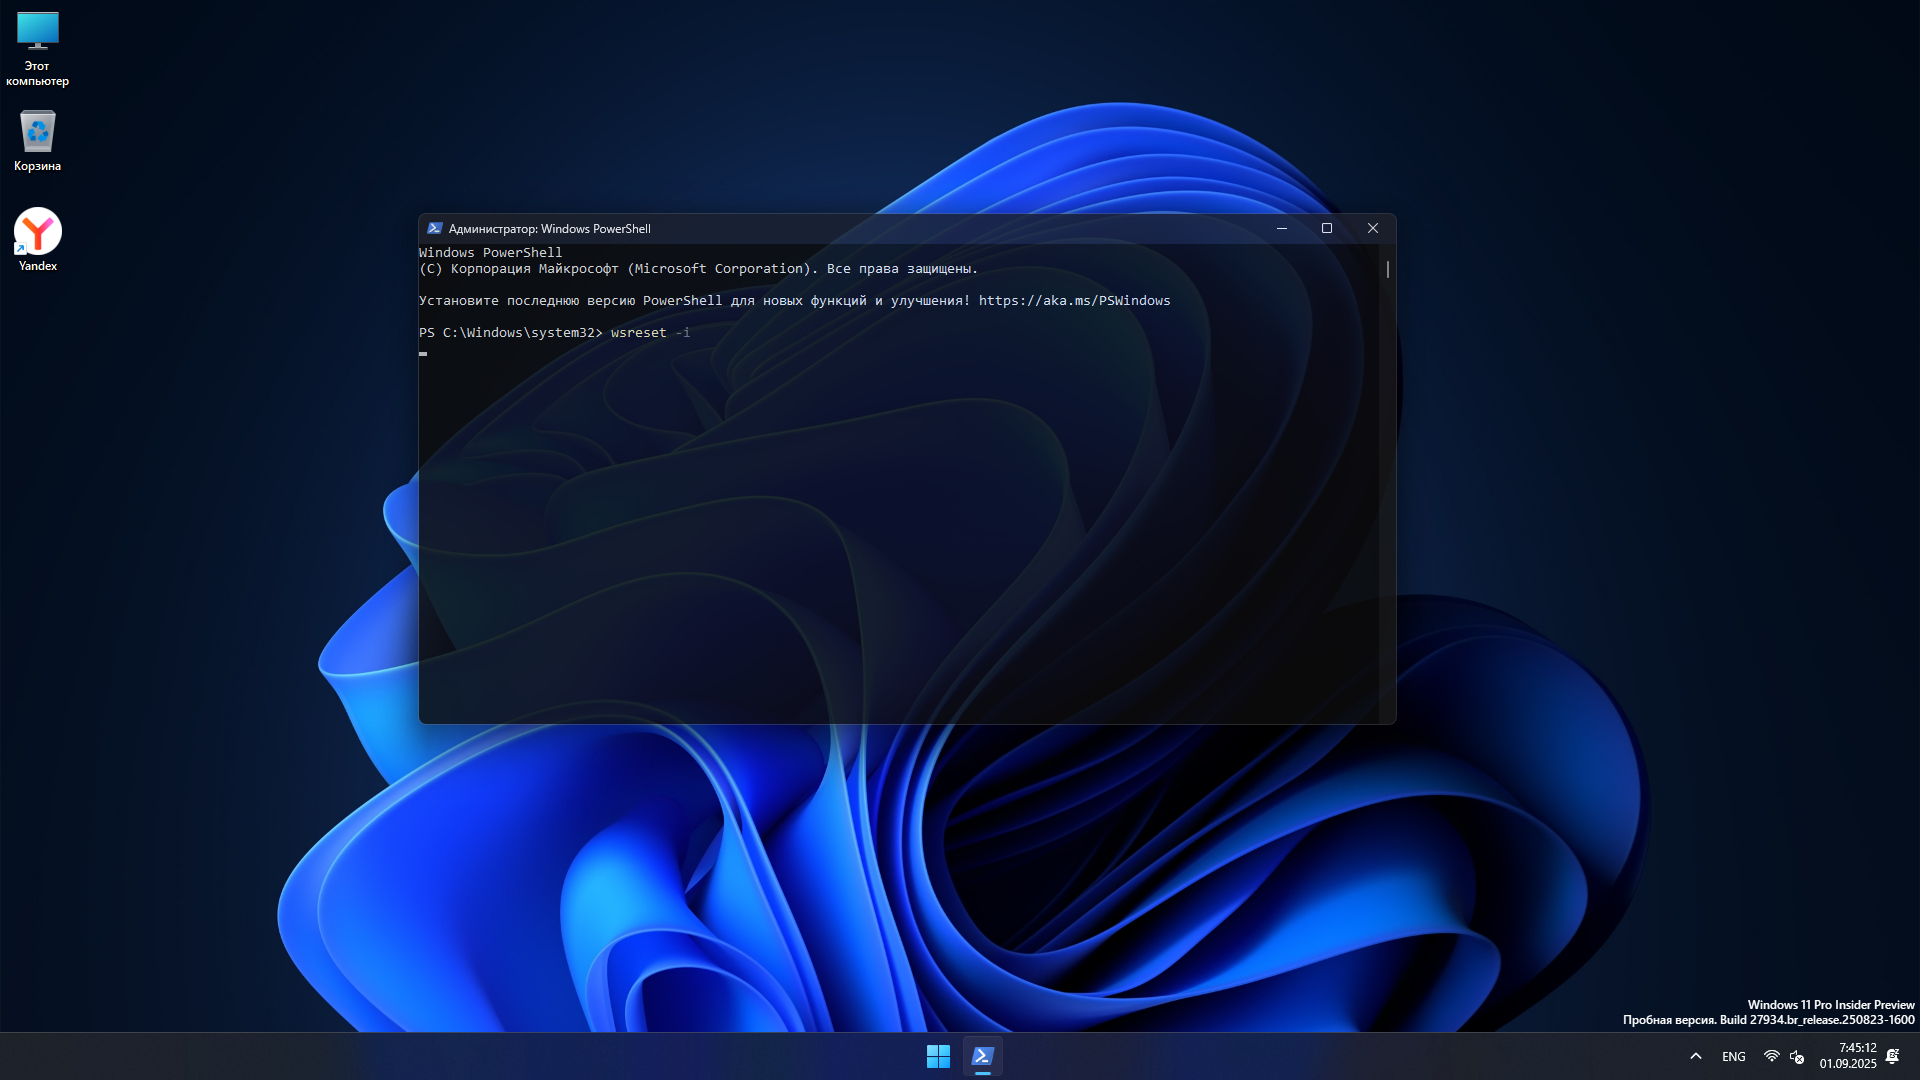Open the clock and date calendar flyout
The height and width of the screenshot is (1080, 1920).
pos(1848,1056)
